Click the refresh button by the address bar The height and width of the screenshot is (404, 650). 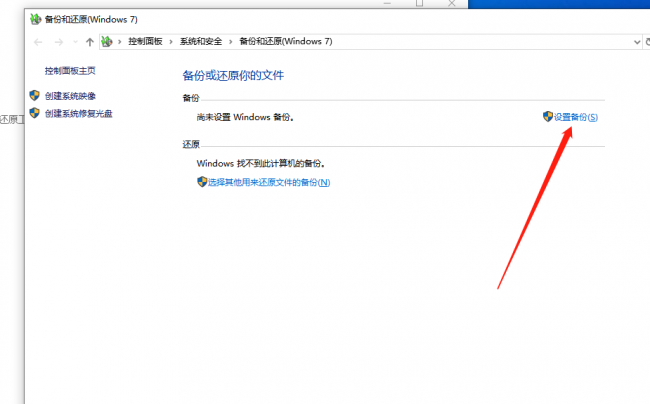647,42
